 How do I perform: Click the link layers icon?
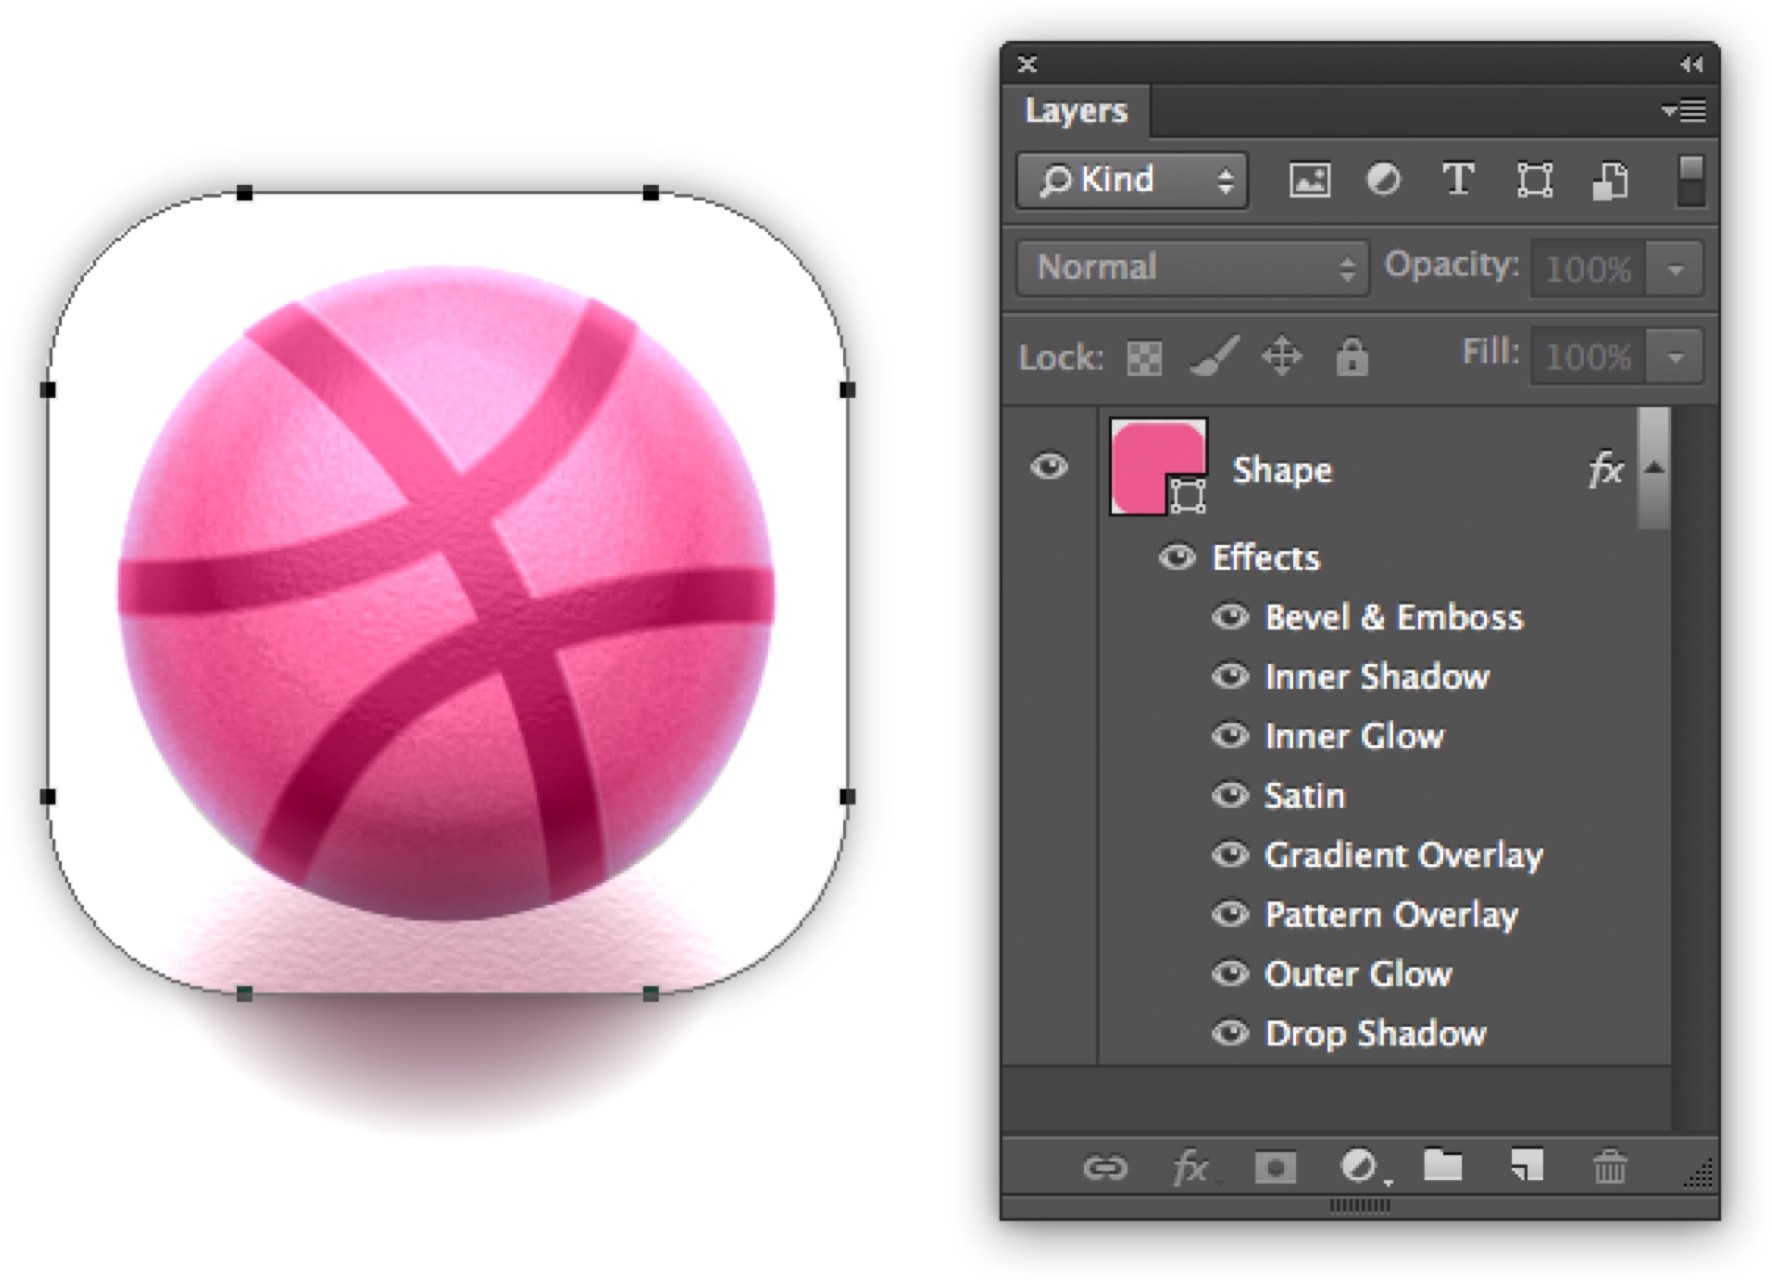point(1105,1167)
